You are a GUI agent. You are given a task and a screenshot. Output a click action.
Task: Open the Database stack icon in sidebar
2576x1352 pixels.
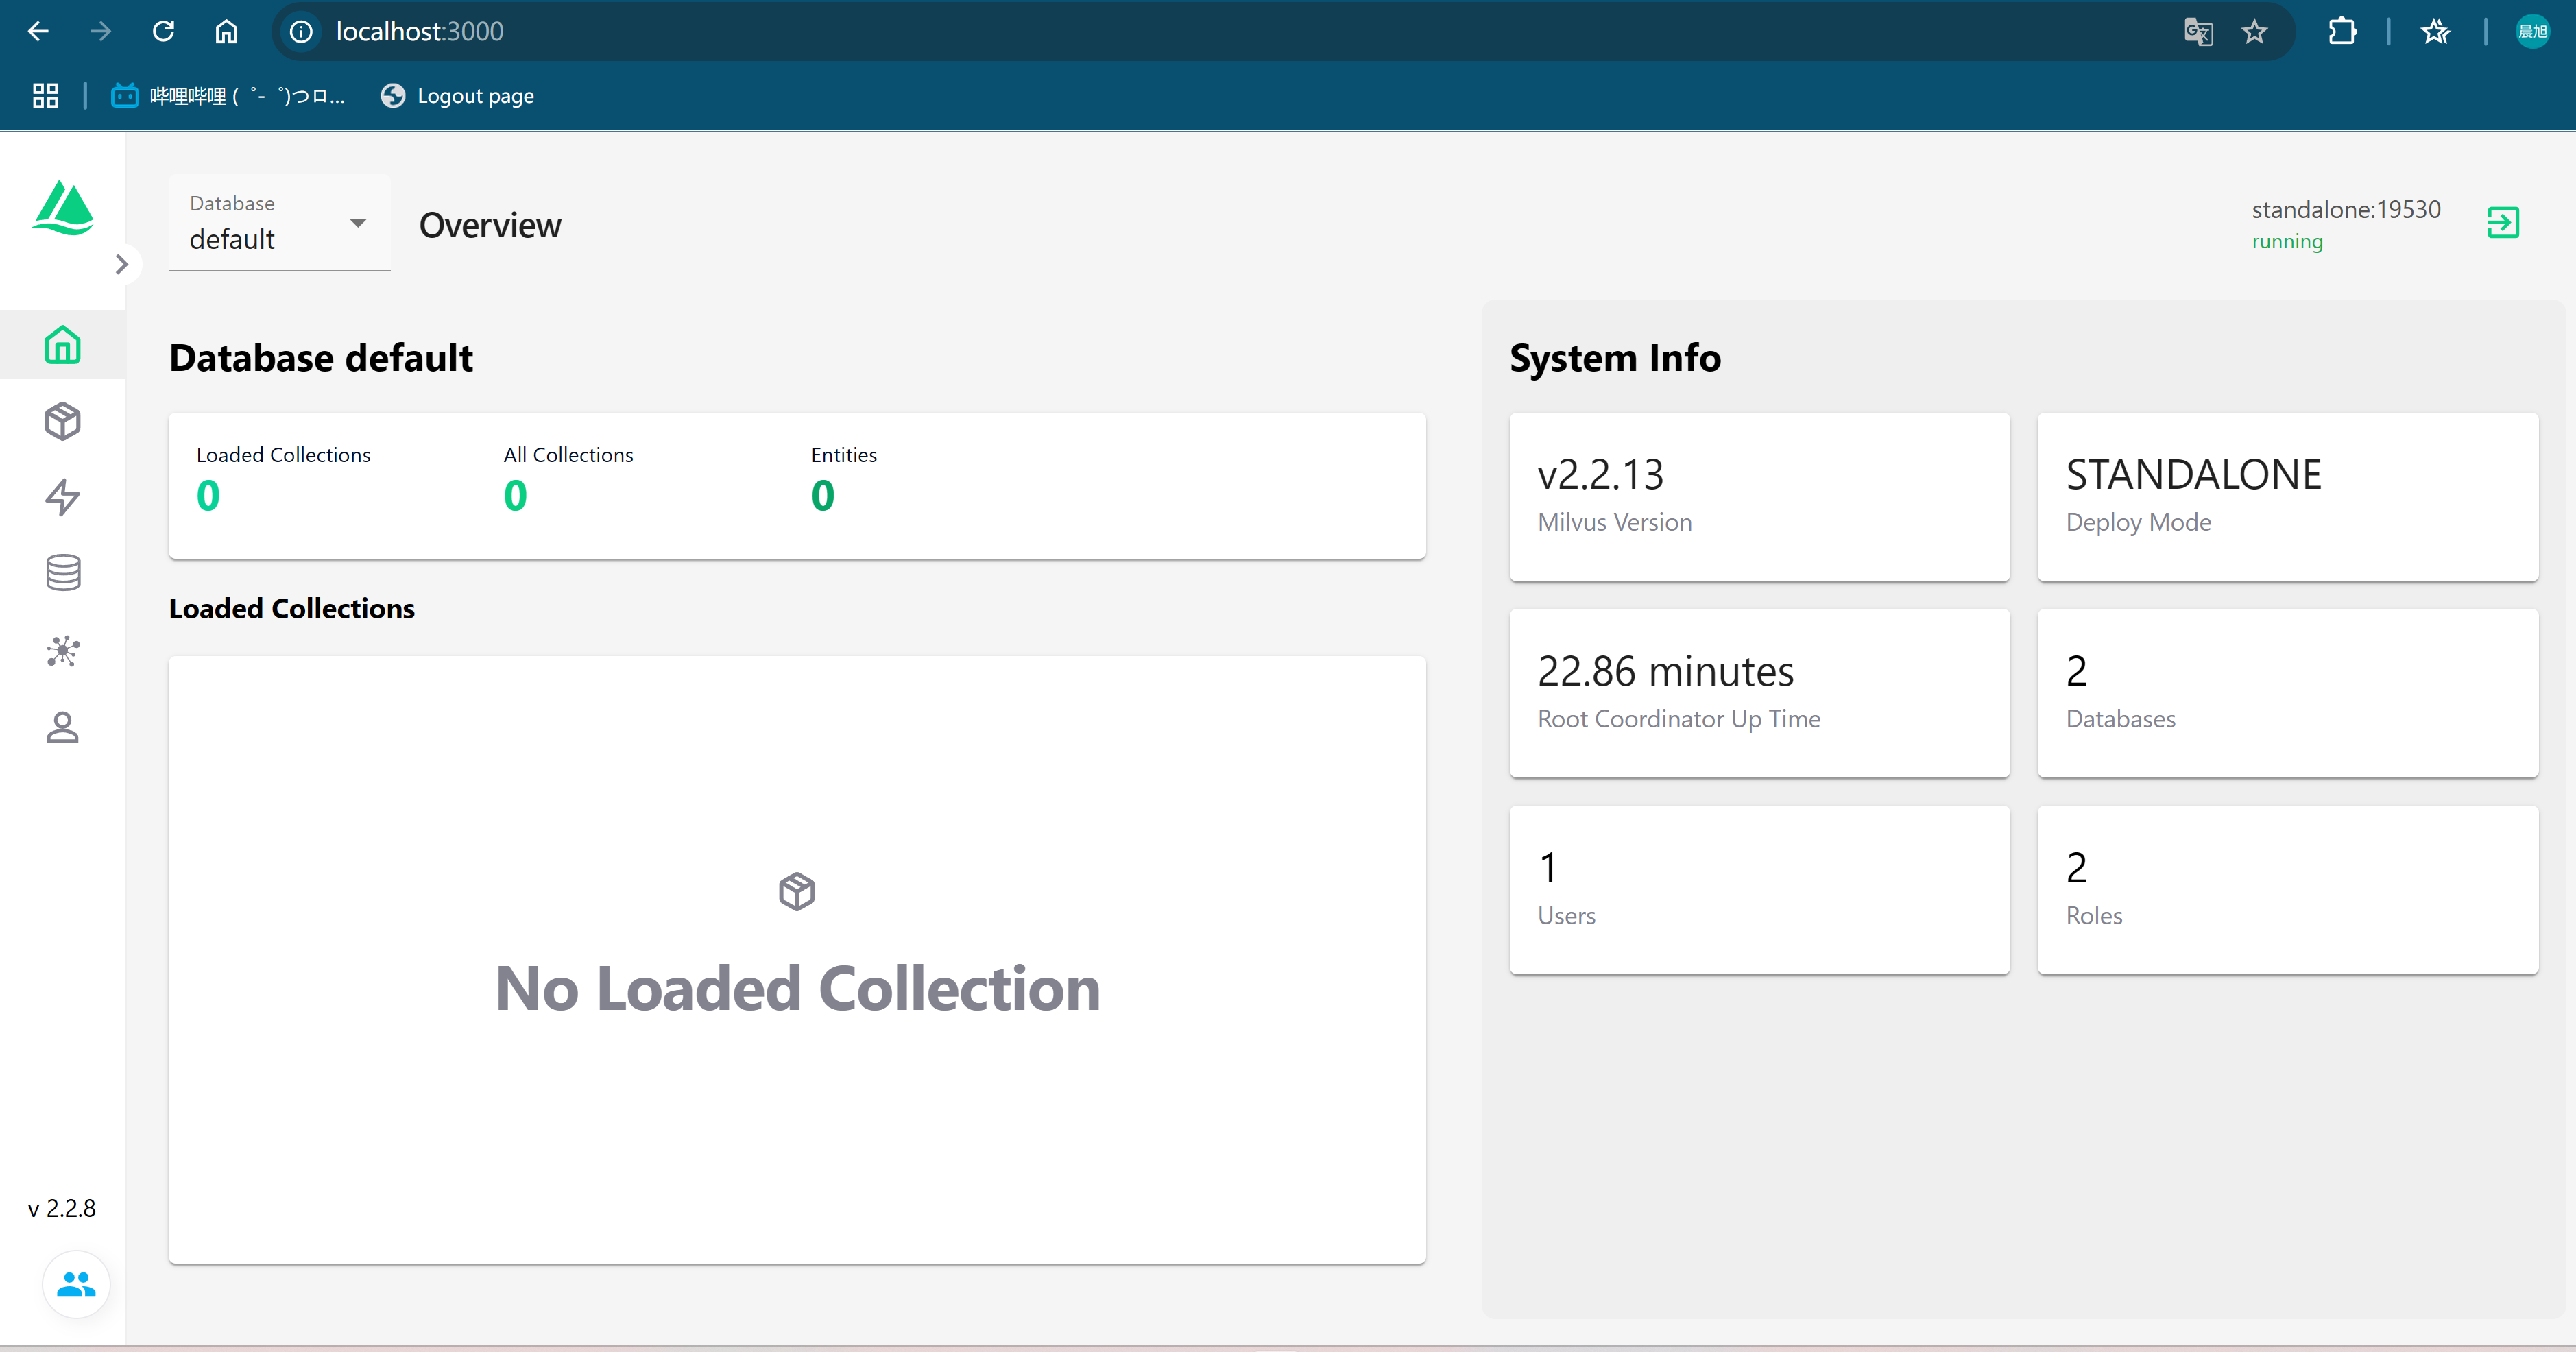62,573
